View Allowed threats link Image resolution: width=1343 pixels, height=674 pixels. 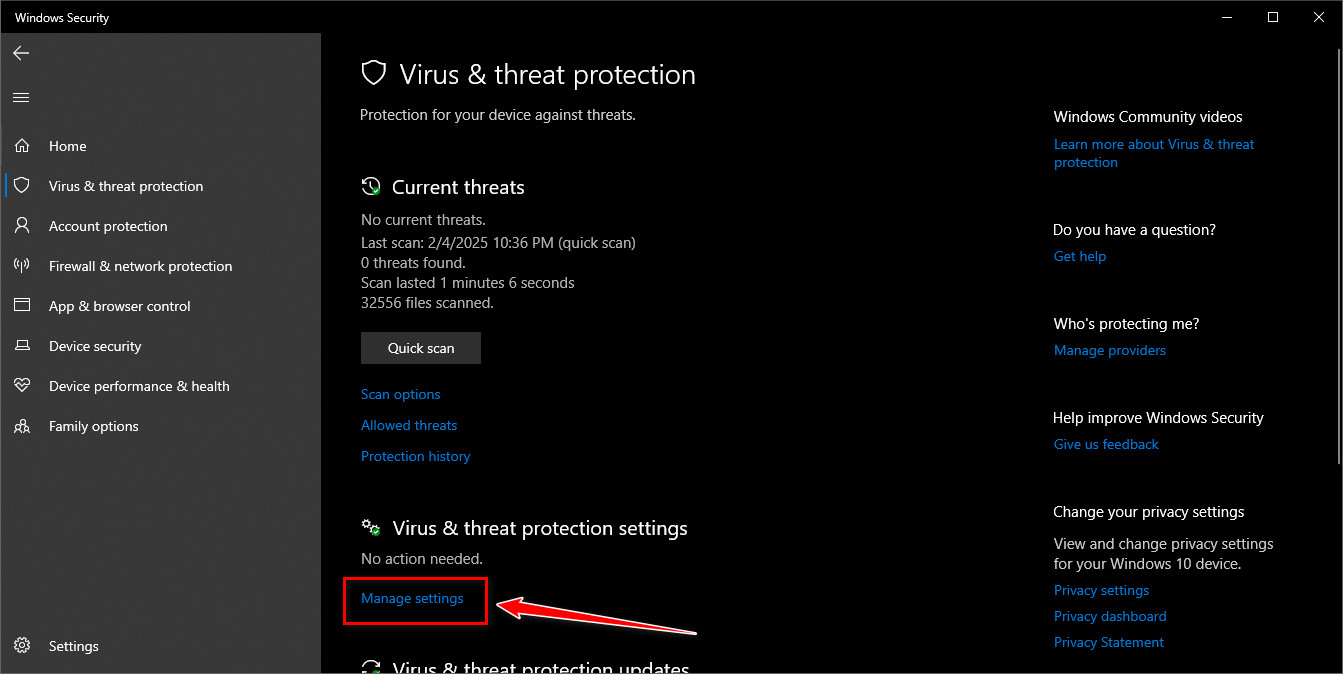pos(409,425)
